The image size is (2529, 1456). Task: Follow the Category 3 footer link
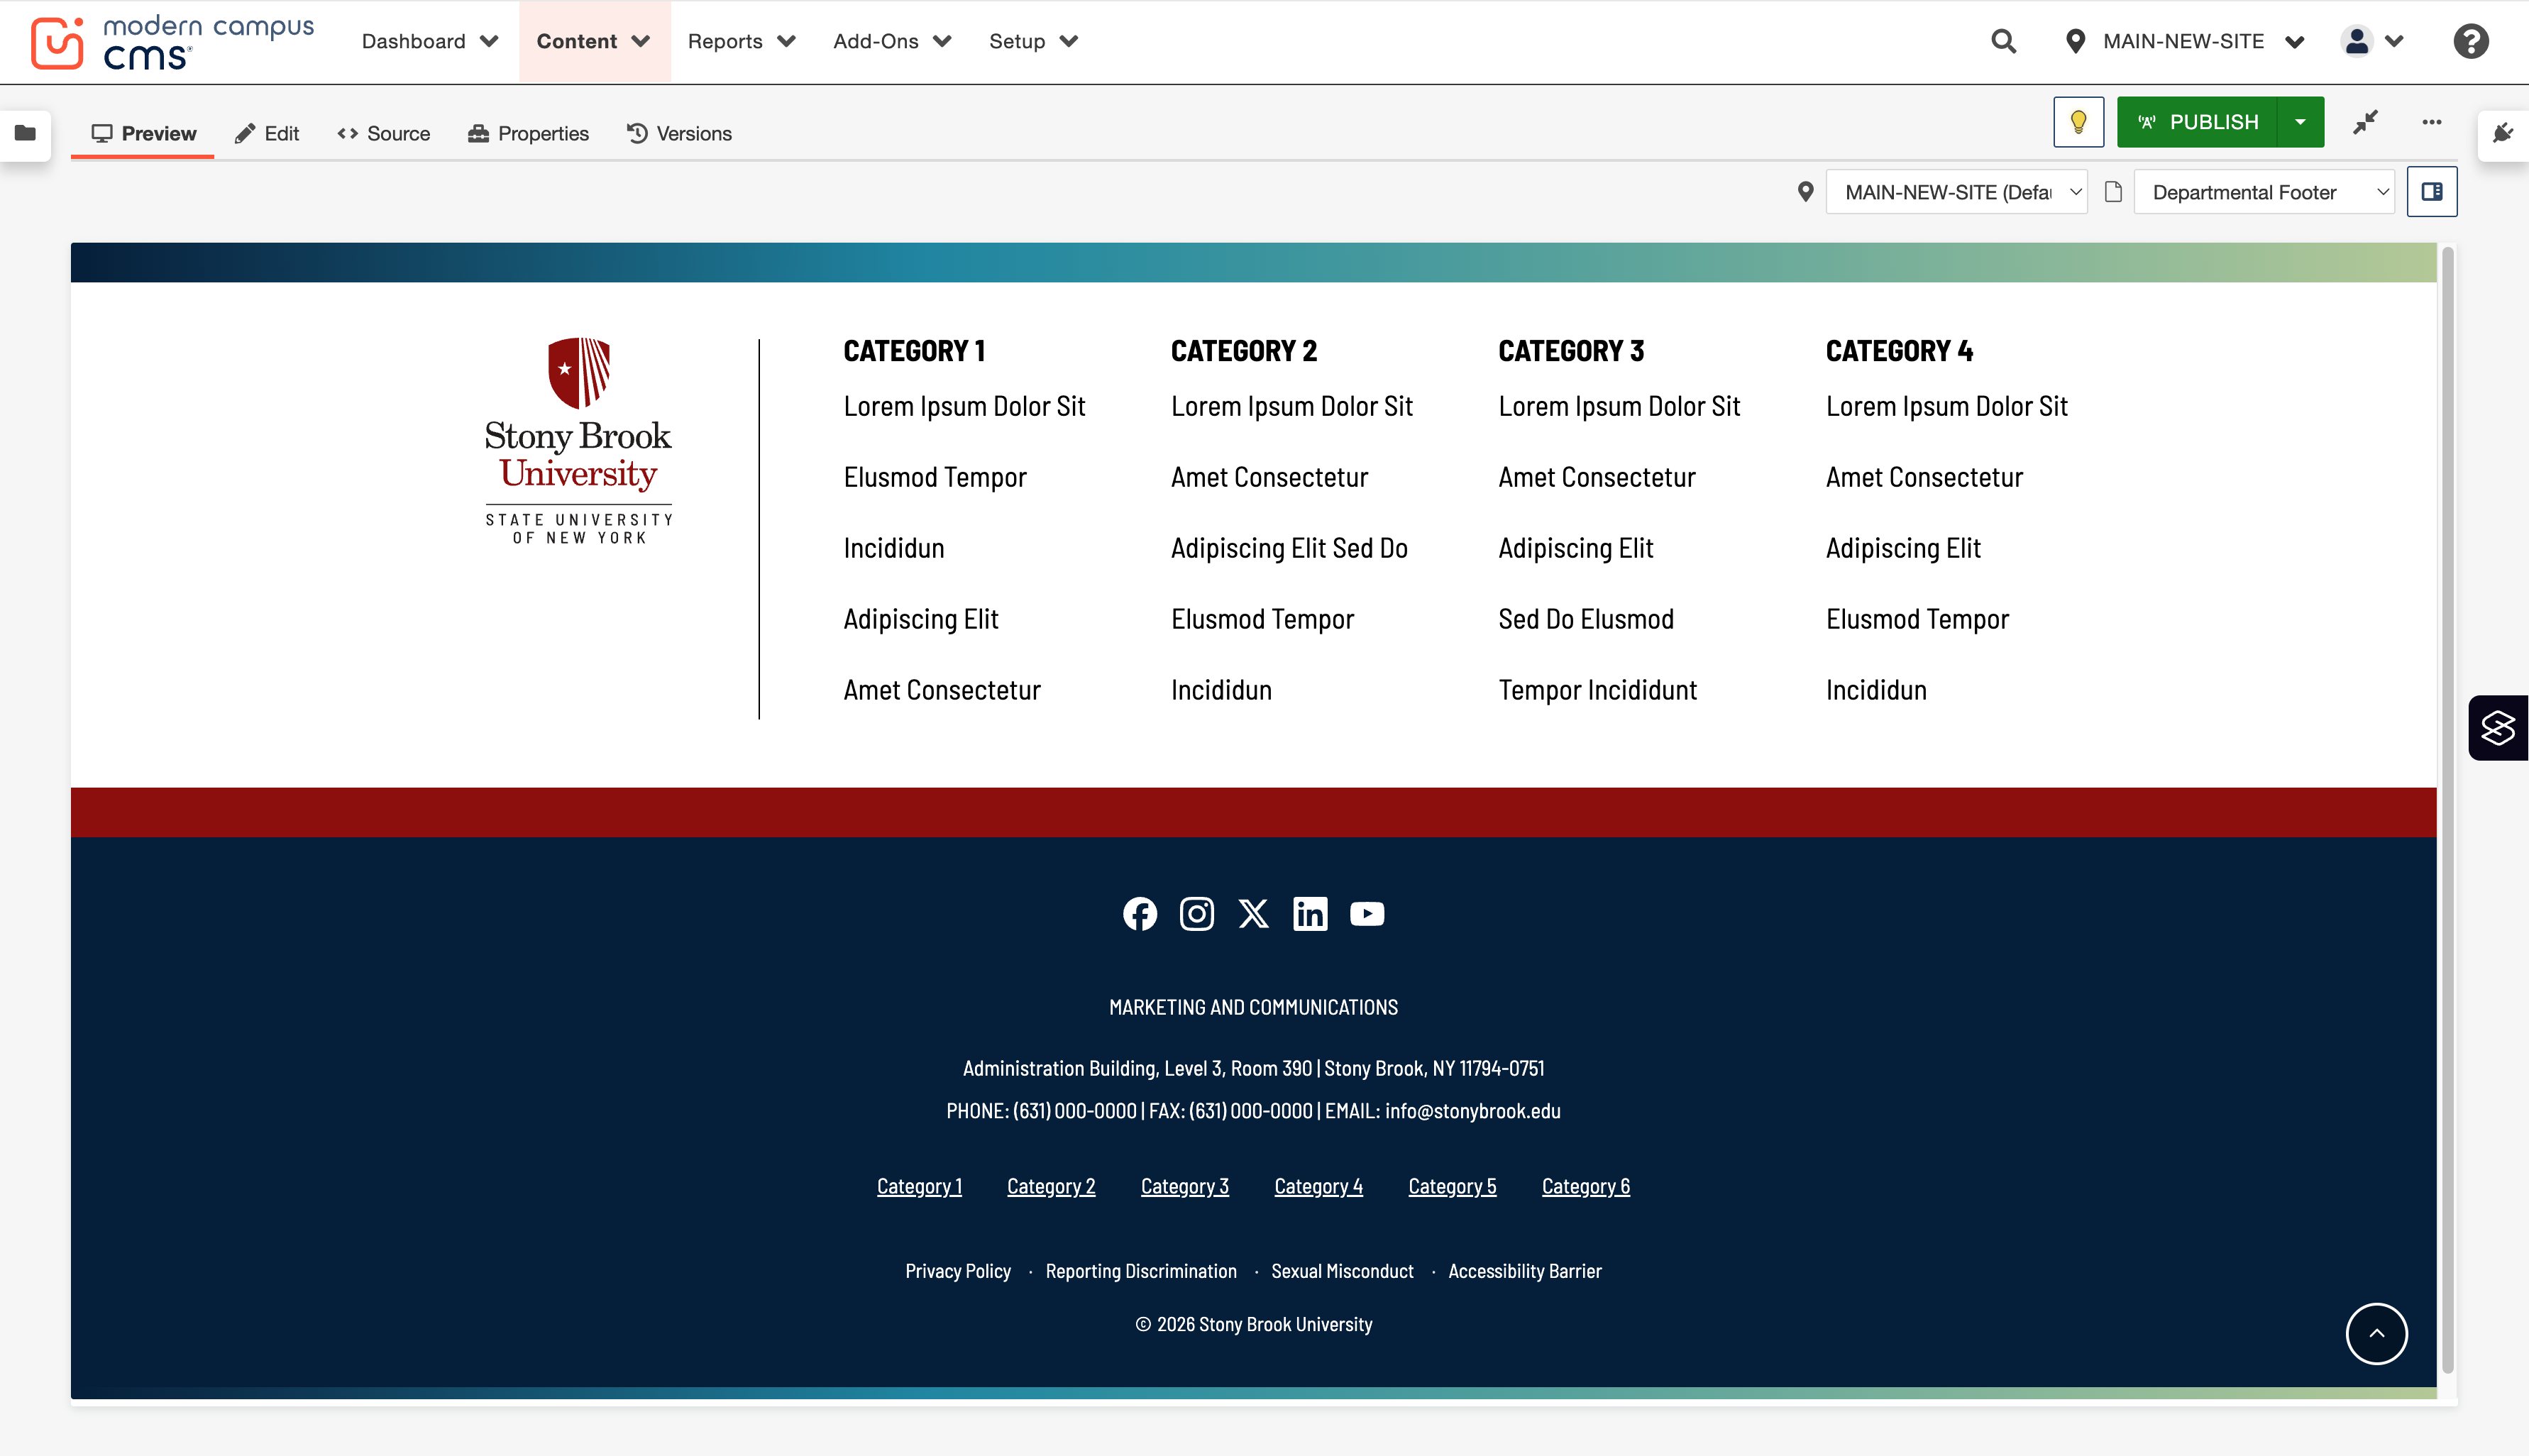pos(1185,1186)
